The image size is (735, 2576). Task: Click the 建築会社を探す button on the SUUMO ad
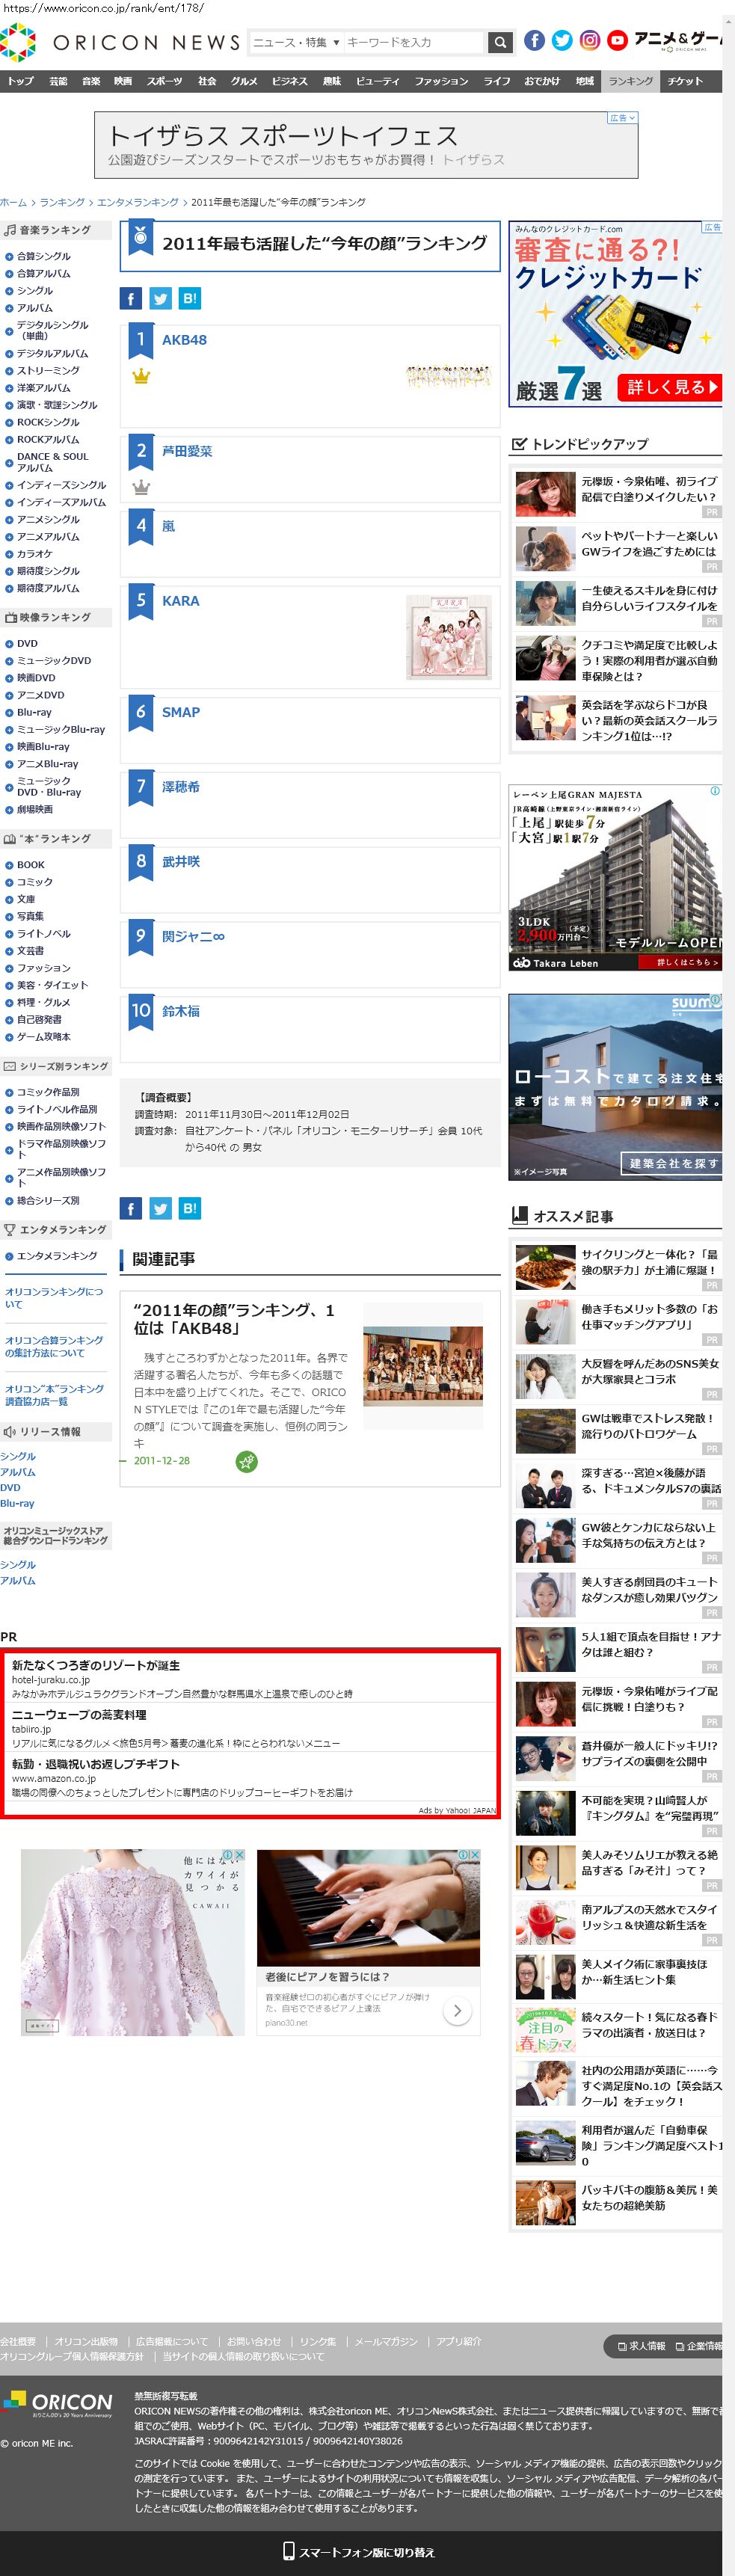pos(671,1163)
